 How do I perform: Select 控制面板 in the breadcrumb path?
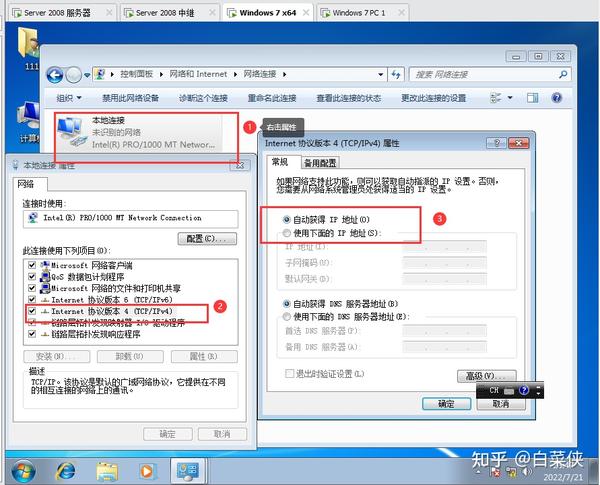coord(136,74)
